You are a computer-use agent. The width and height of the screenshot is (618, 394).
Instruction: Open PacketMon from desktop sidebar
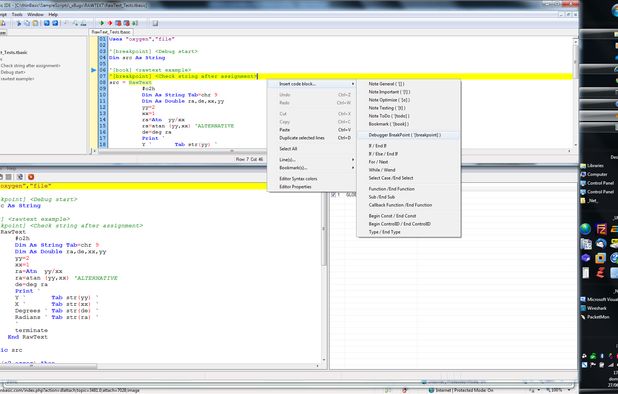[x=595, y=317]
